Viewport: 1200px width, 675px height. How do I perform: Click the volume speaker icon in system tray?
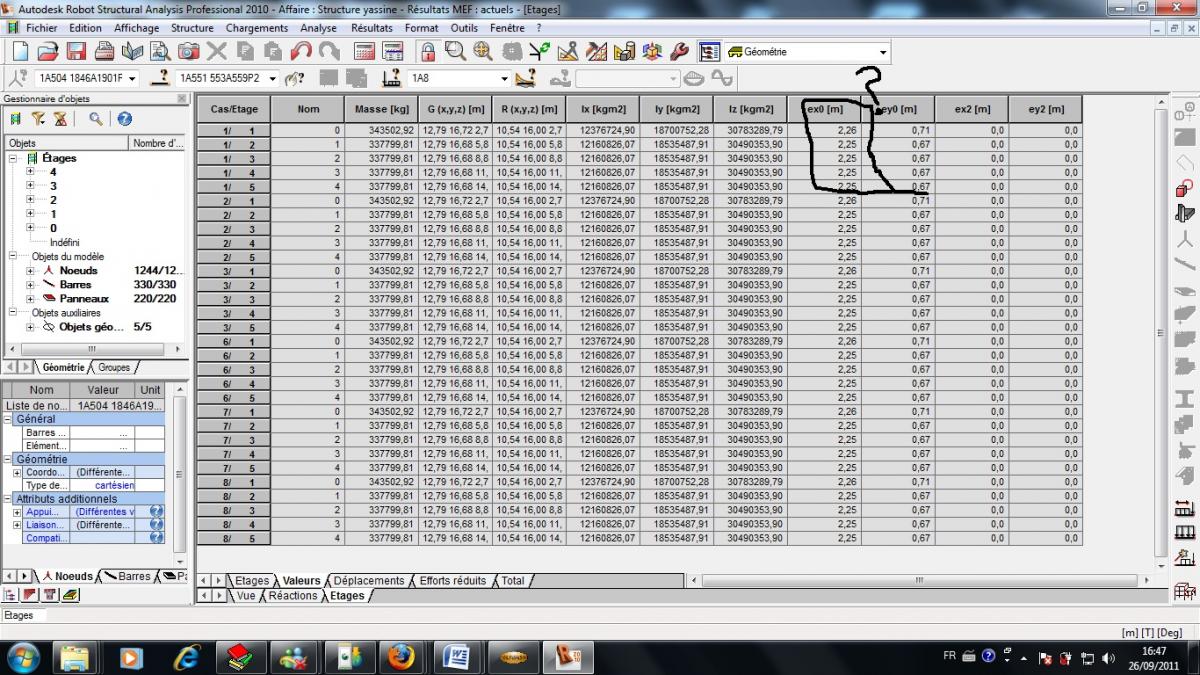point(1107,658)
